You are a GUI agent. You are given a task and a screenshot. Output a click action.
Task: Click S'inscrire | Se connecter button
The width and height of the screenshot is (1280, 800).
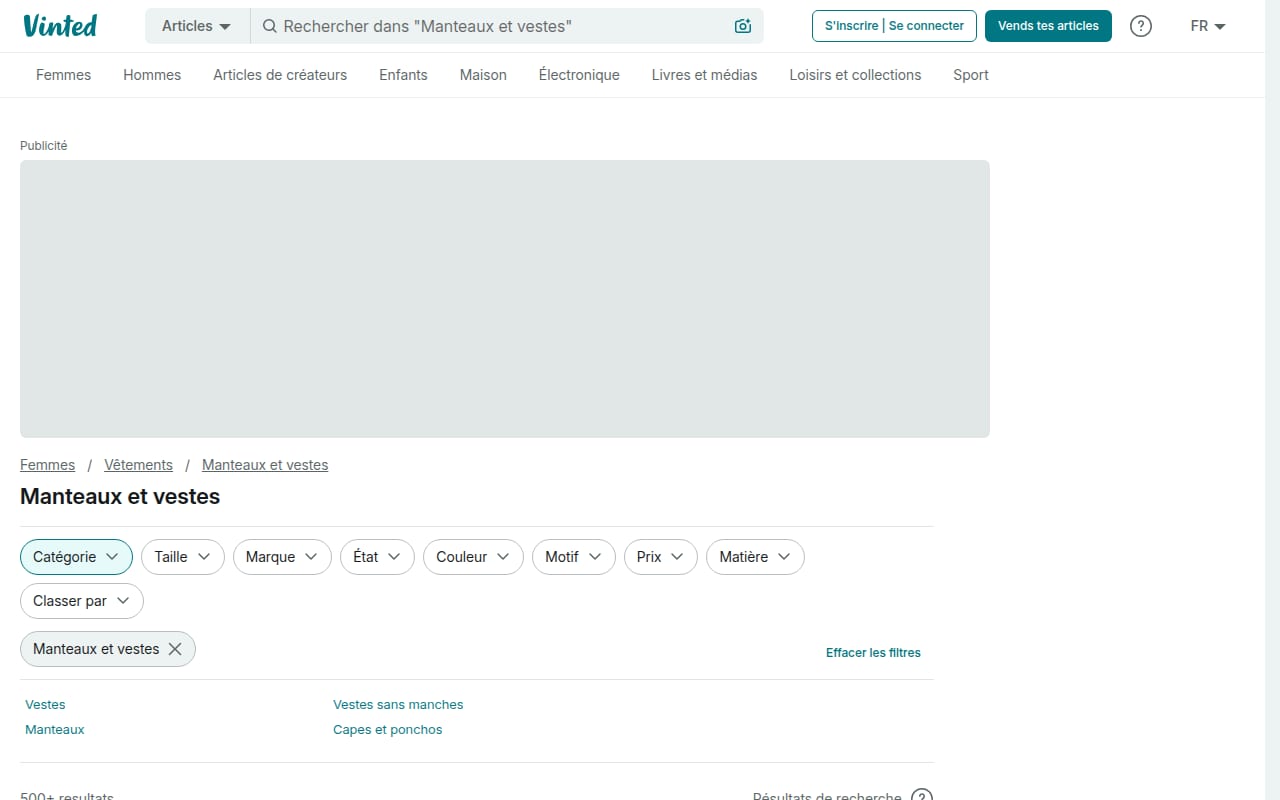click(894, 26)
